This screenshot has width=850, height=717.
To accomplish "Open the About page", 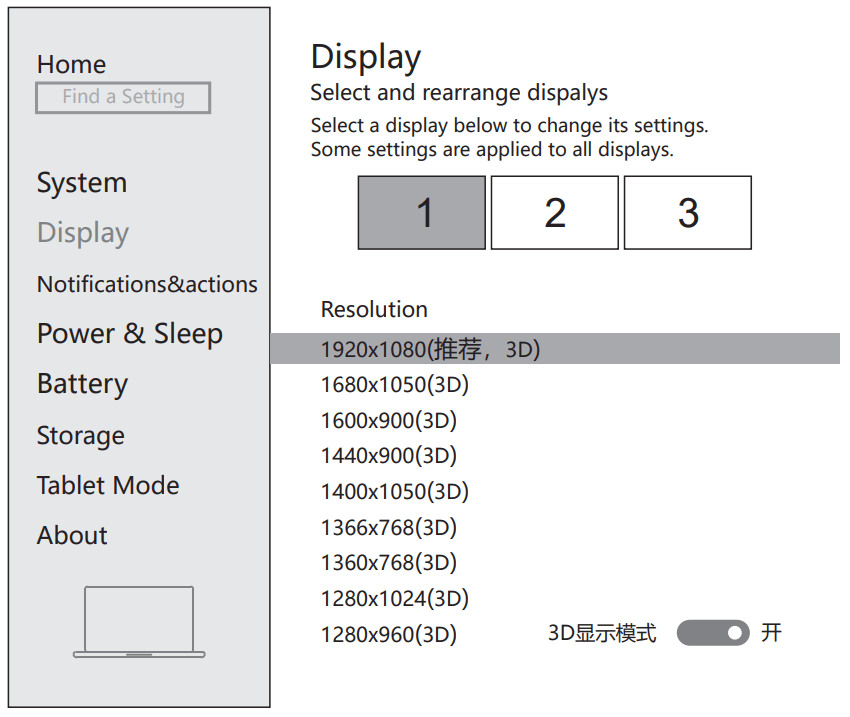I will pyautogui.click(x=71, y=536).
